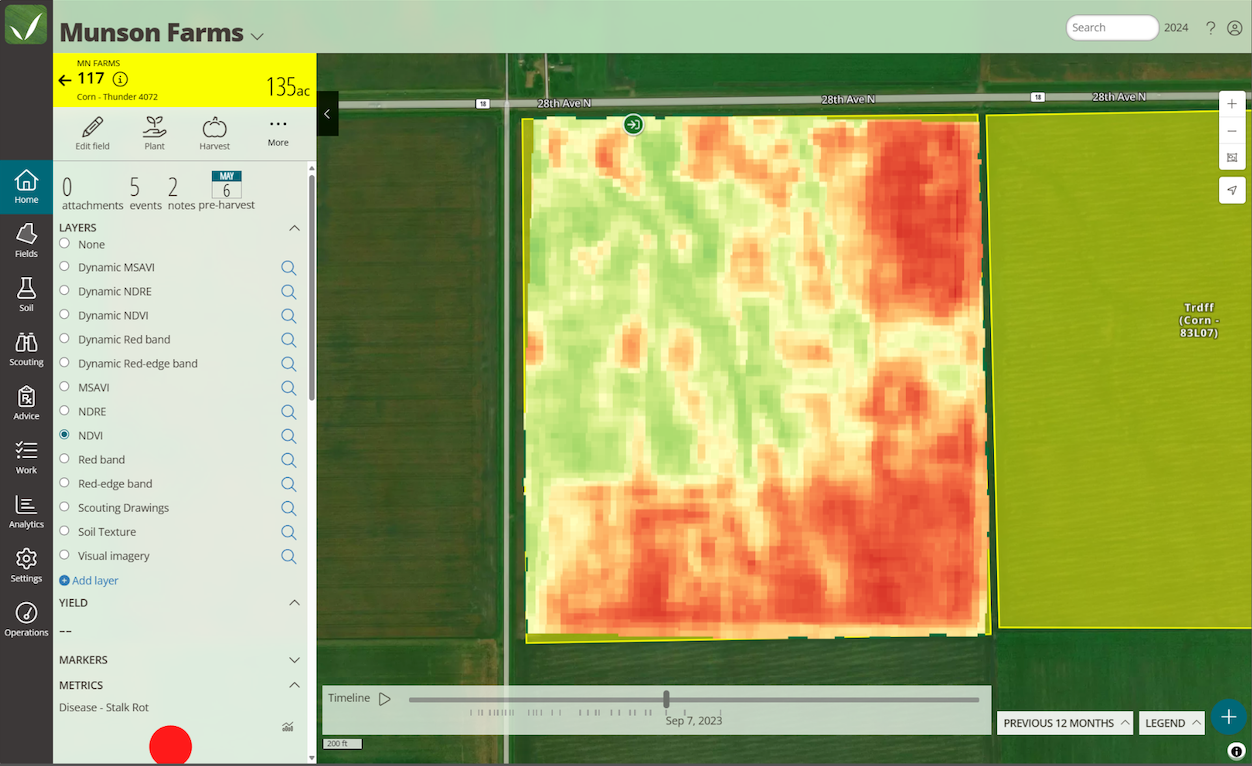
Task: Click the panel vertical scrollbar
Action: pos(311,290)
